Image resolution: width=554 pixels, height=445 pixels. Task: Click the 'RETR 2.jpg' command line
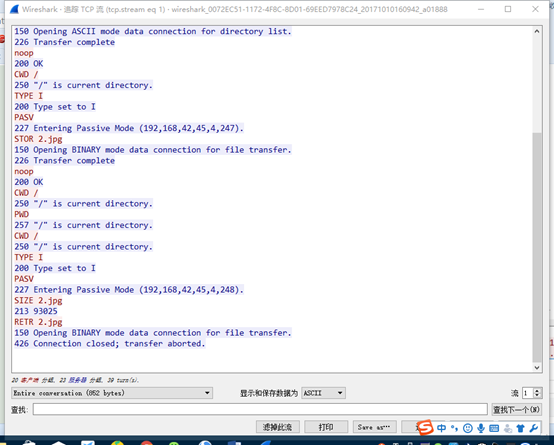pos(38,322)
